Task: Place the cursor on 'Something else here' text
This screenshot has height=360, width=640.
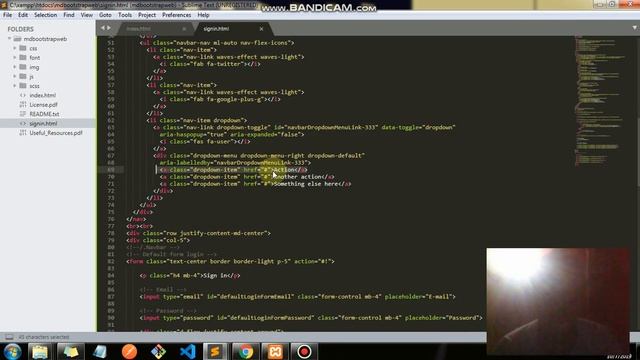Action: pyautogui.click(x=306, y=184)
